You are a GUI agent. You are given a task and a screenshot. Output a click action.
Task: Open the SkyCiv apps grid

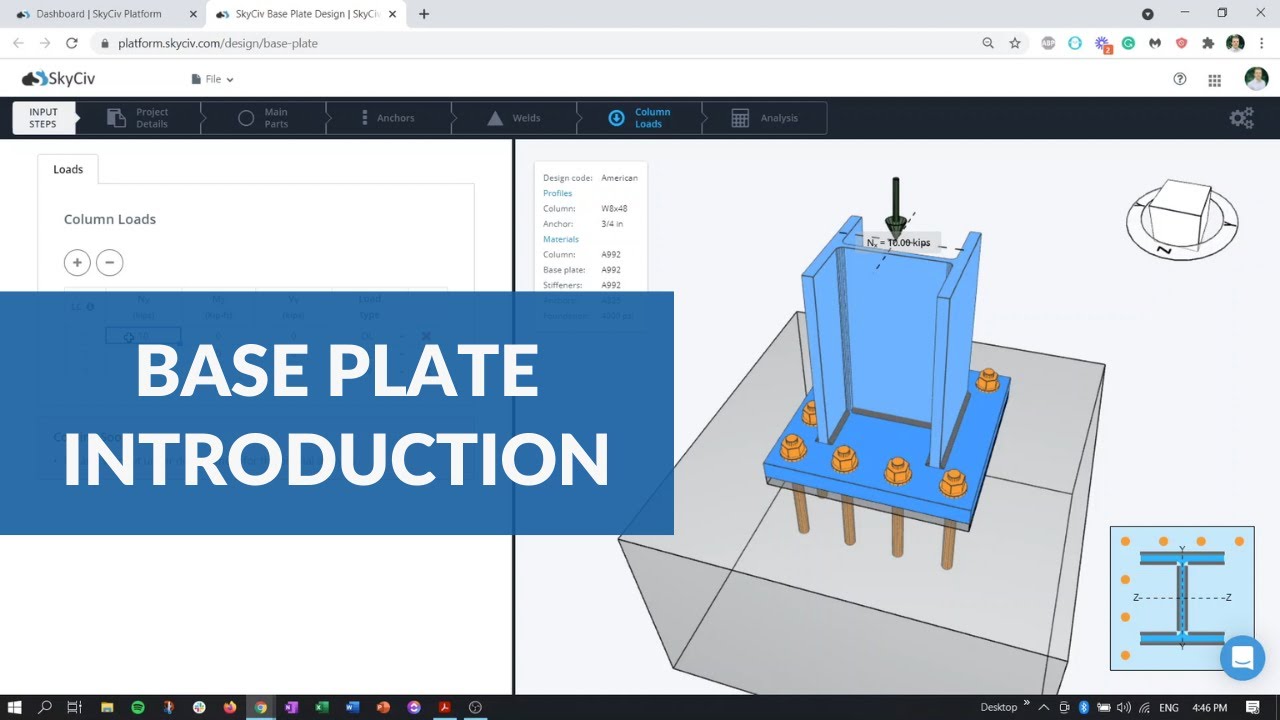coord(1215,80)
